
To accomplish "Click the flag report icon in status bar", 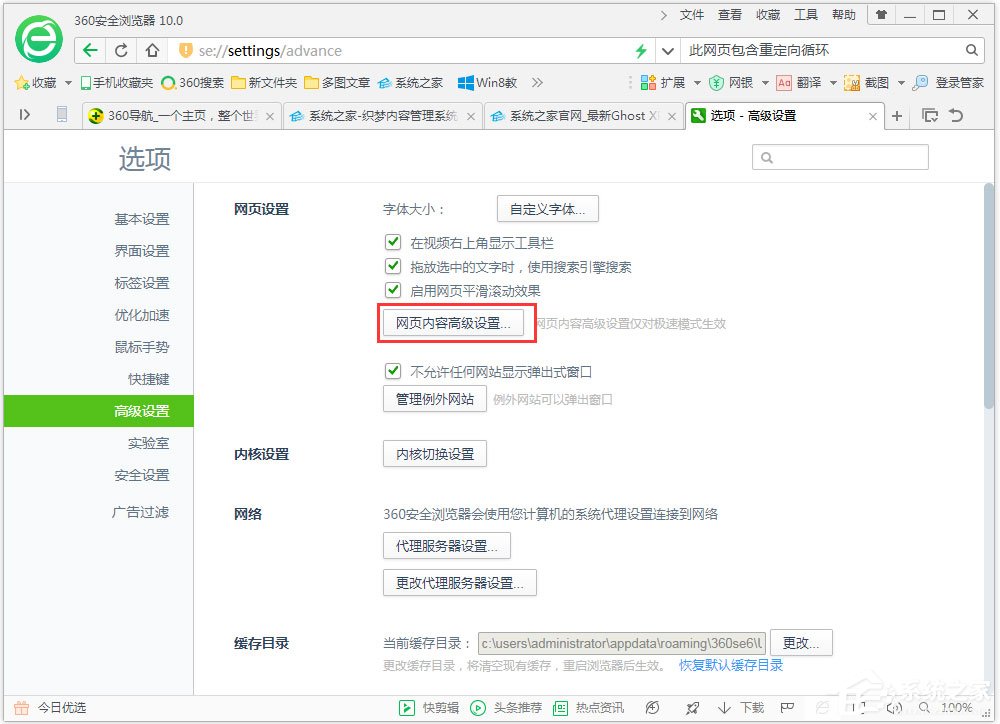I will pos(787,707).
